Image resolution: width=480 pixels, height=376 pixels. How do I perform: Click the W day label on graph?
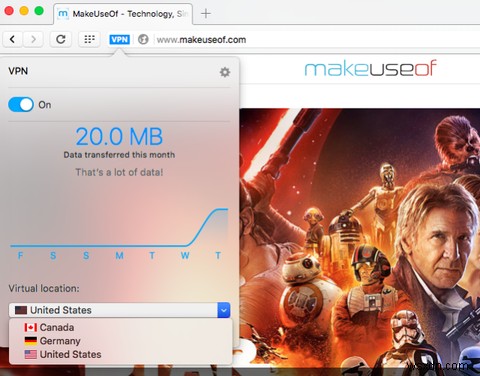tap(185, 256)
